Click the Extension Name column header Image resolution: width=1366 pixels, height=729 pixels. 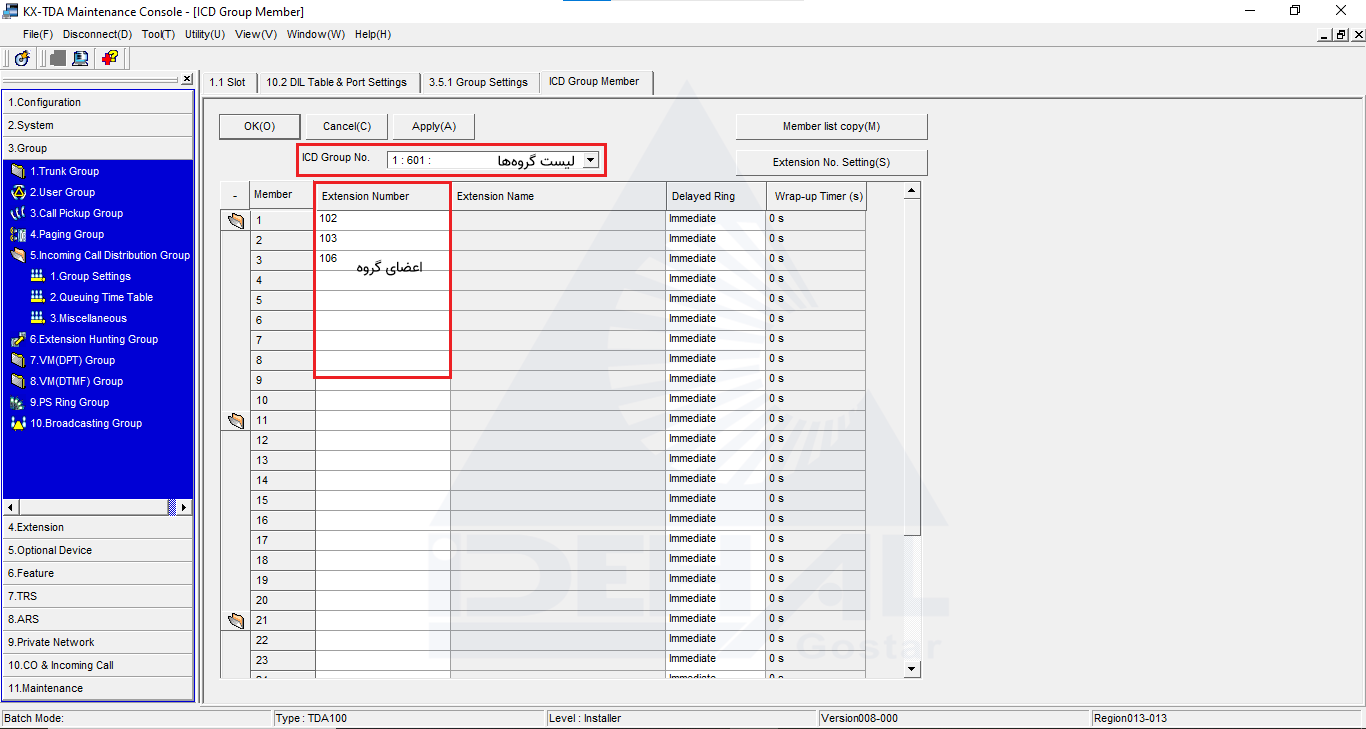[x=558, y=196]
